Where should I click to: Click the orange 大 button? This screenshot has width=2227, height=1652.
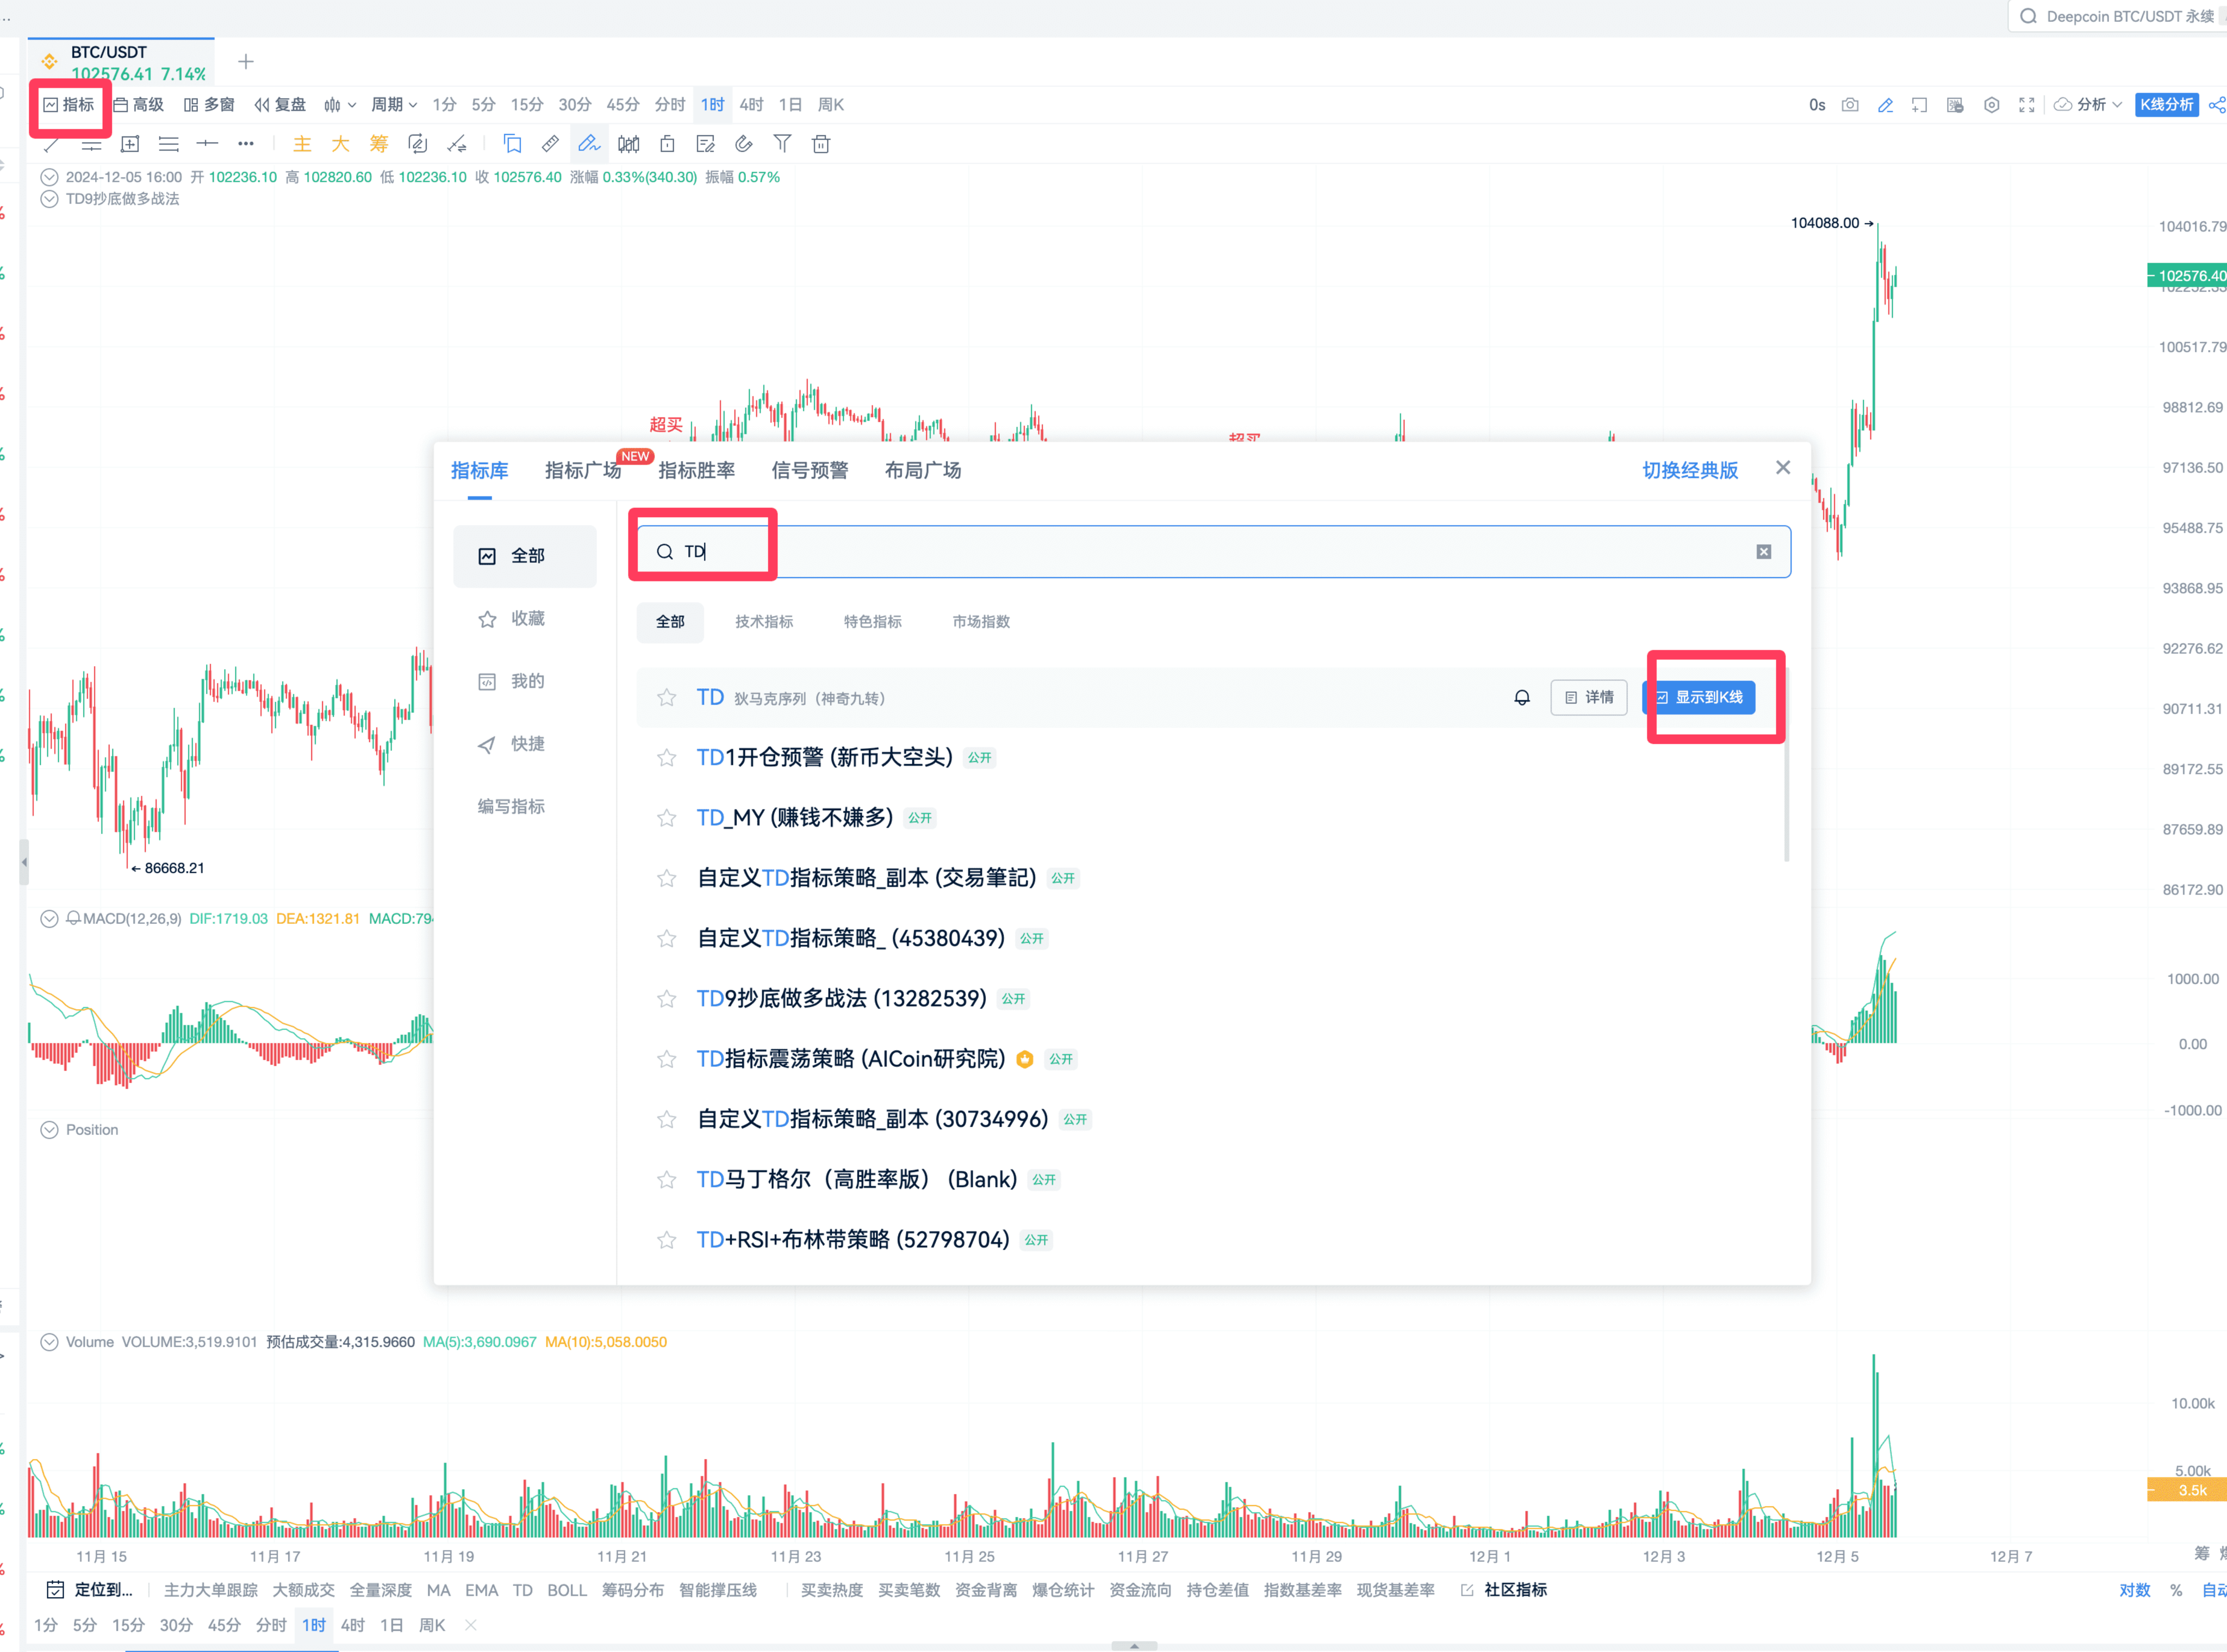340,144
